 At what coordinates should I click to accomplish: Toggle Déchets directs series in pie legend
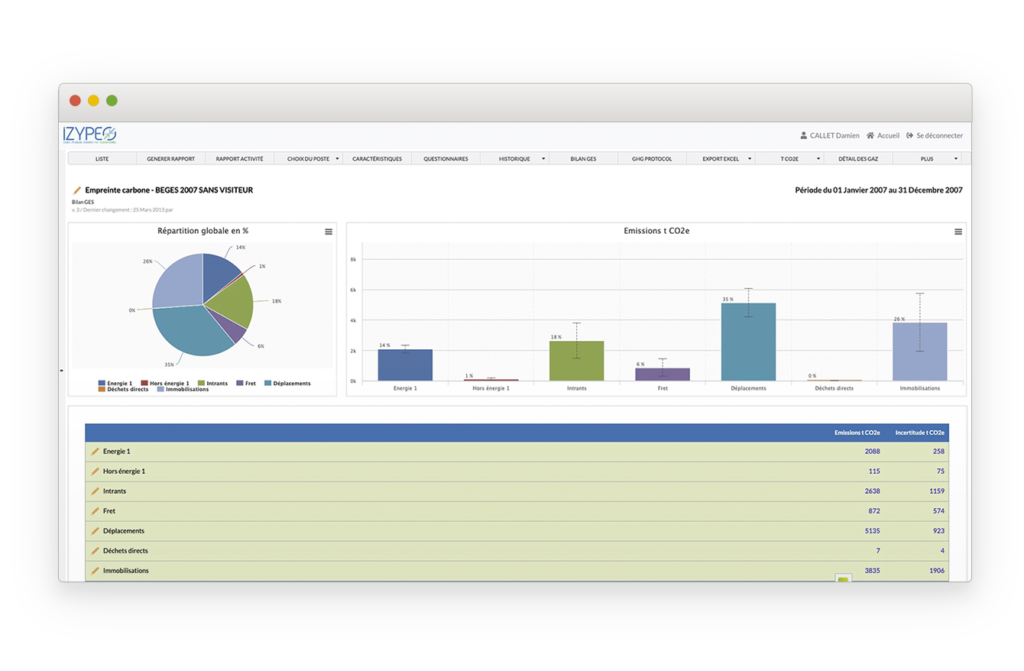(x=123, y=389)
